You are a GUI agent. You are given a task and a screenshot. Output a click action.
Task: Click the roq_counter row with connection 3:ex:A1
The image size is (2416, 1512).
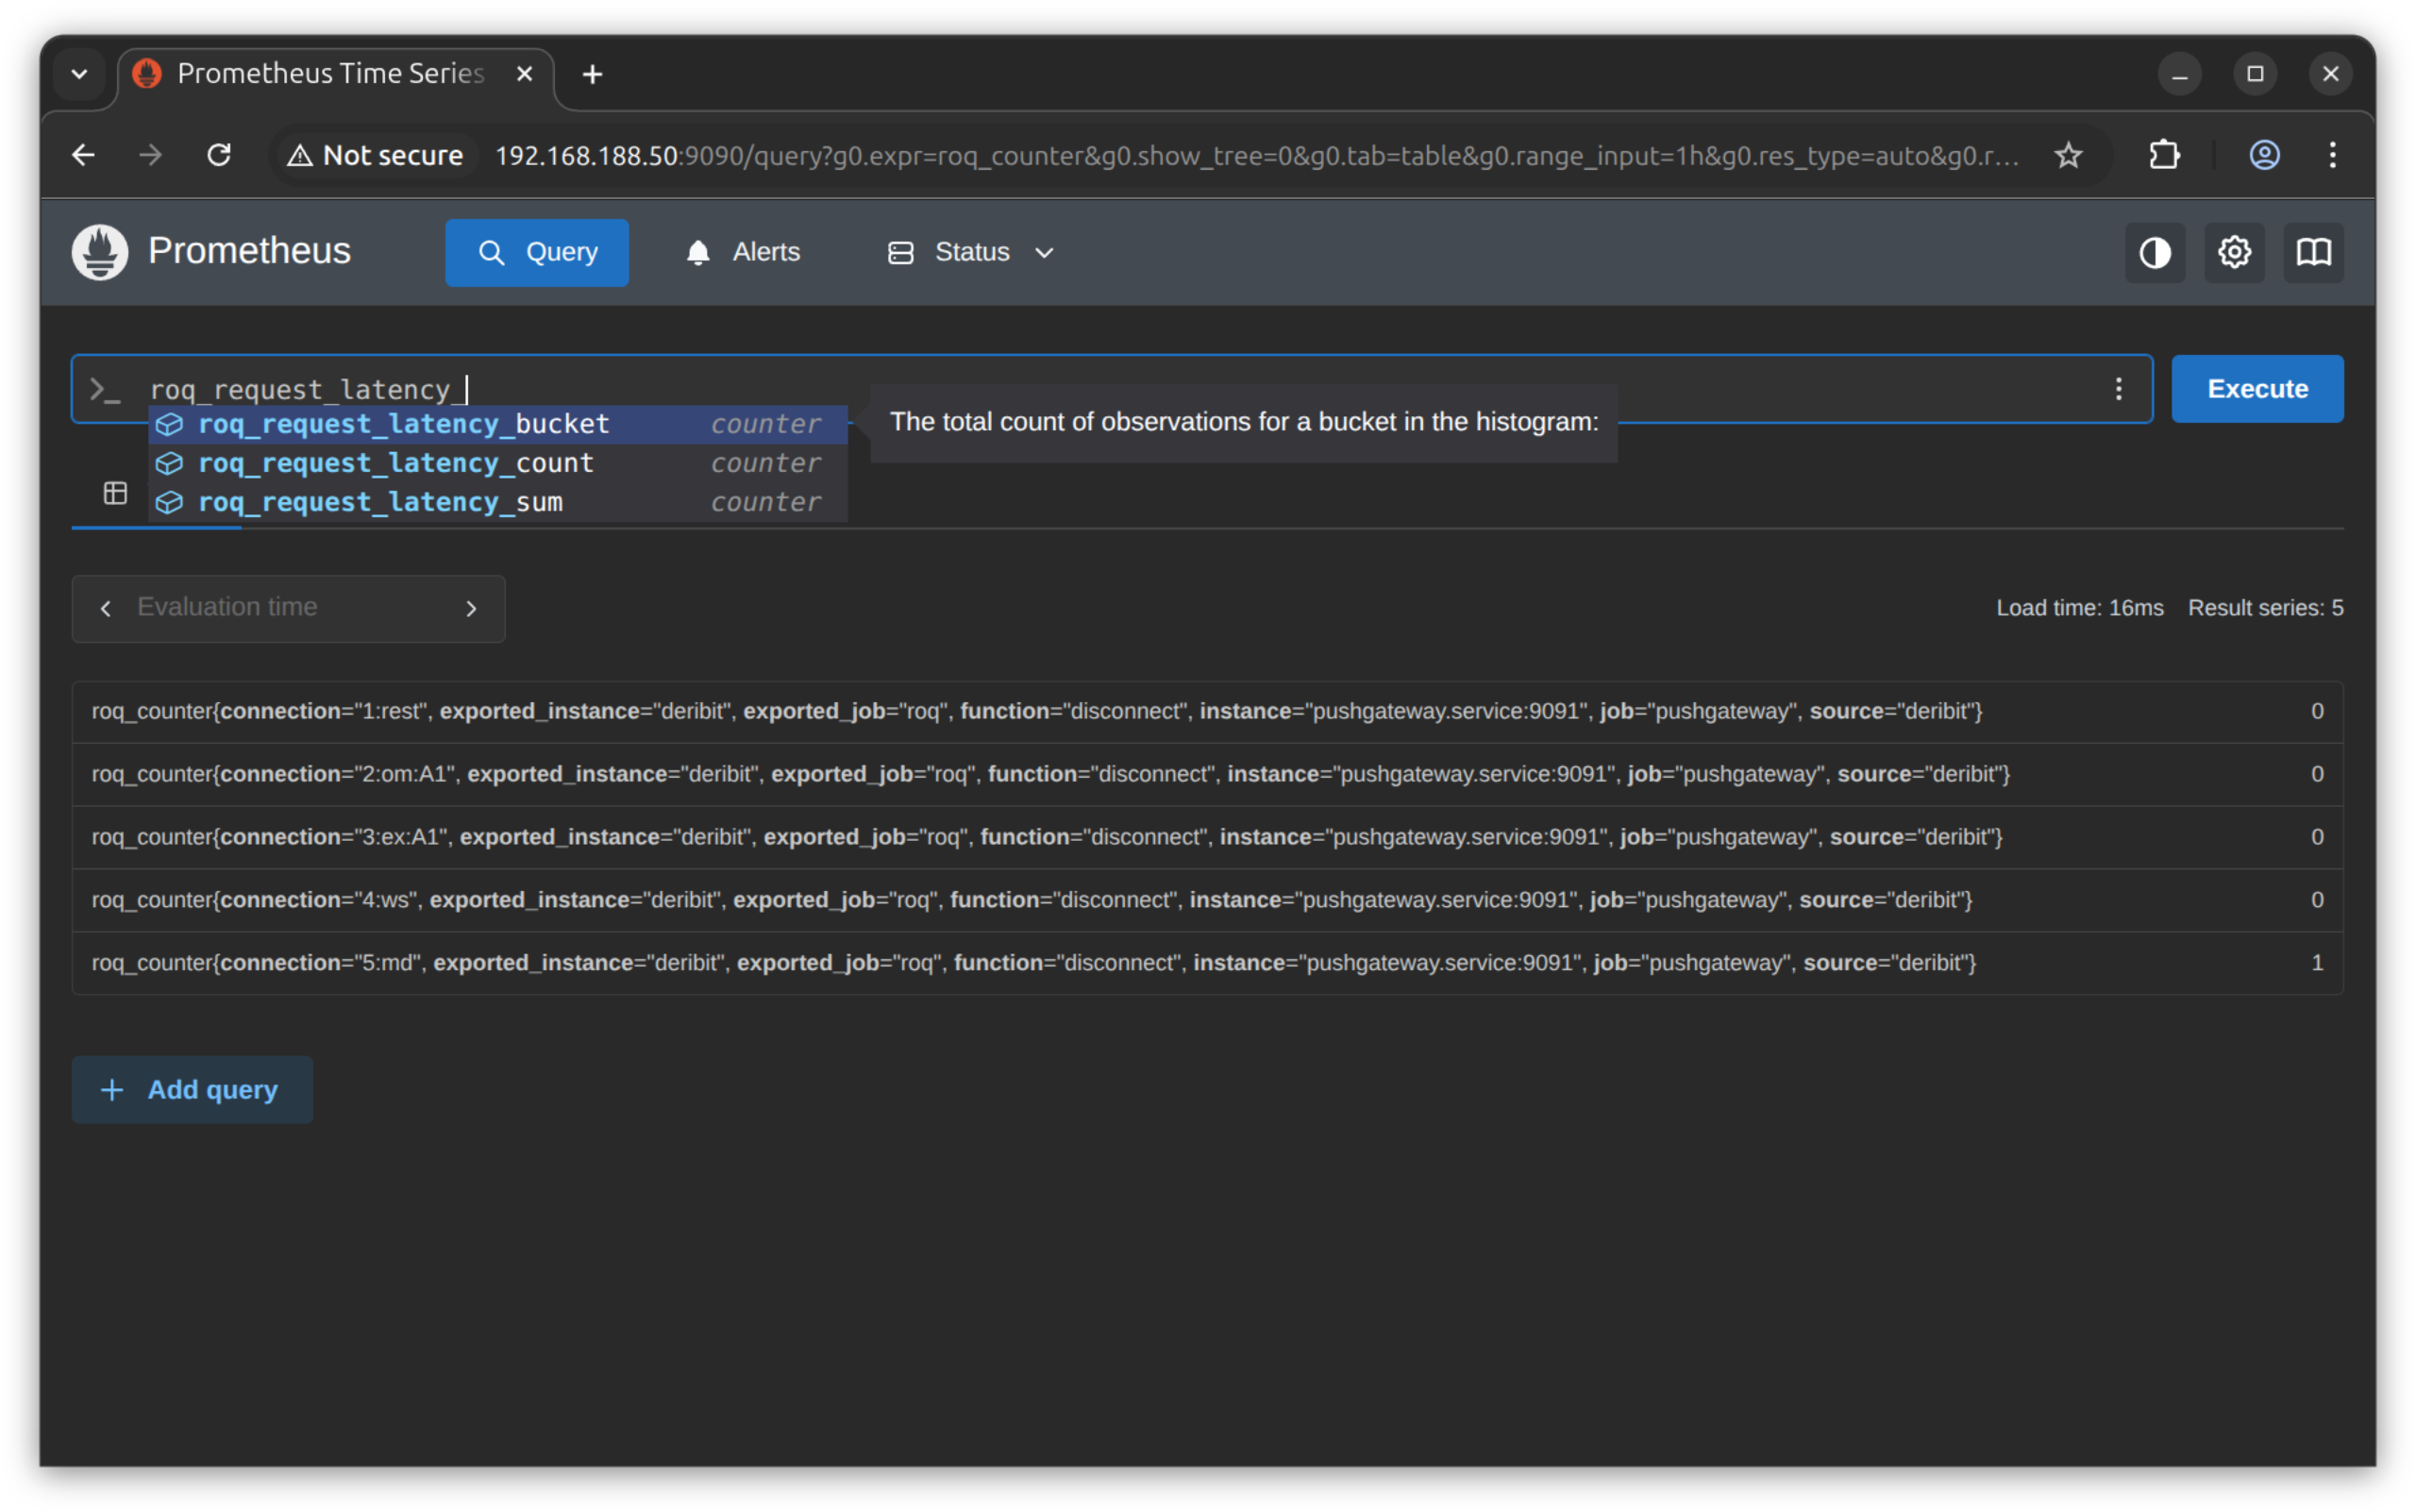1207,837
